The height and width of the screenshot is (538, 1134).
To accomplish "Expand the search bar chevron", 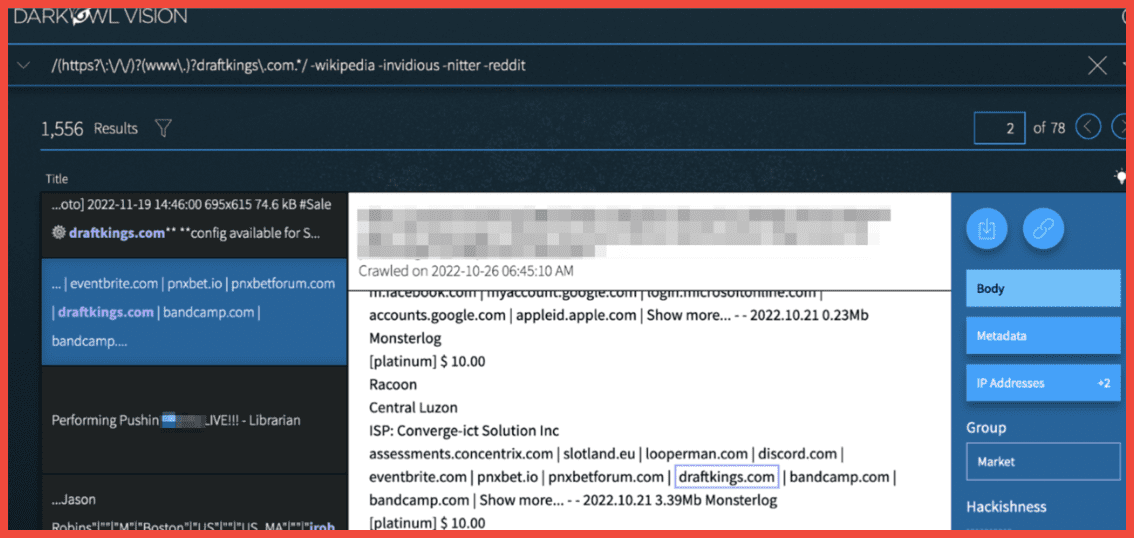I will coord(23,66).
